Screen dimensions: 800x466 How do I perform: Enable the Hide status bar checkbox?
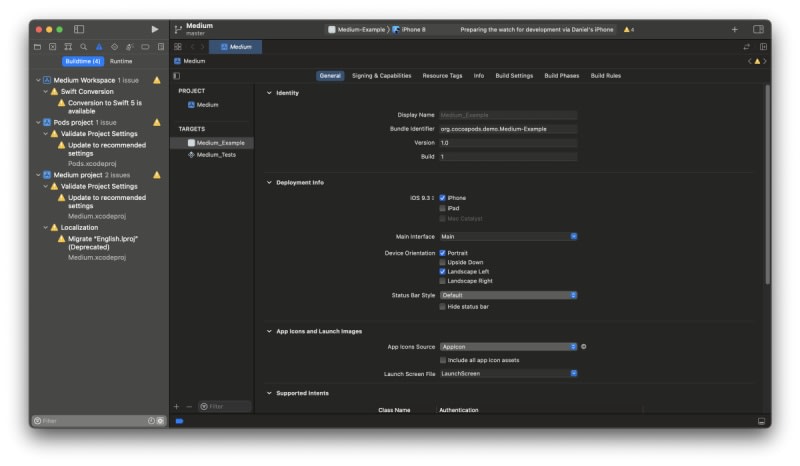pos(443,306)
